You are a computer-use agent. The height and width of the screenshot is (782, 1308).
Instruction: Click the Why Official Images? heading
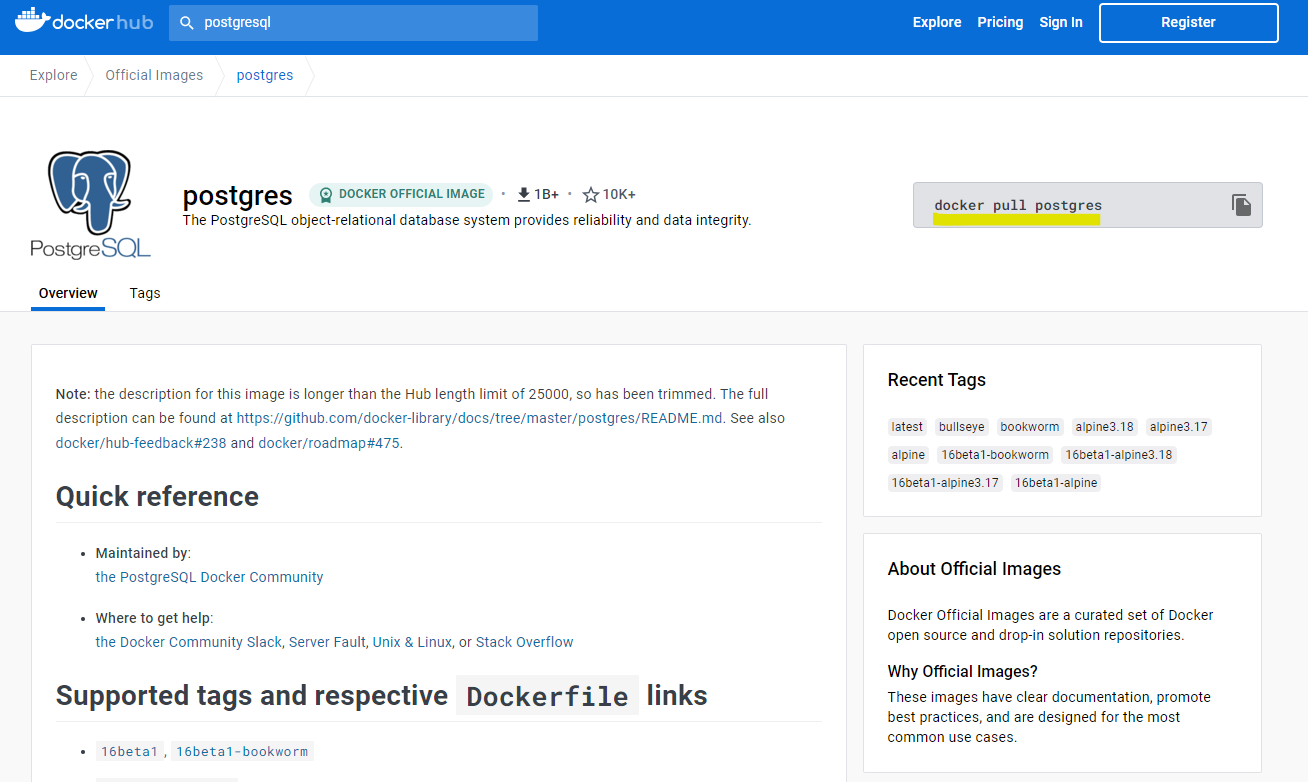(x=963, y=671)
